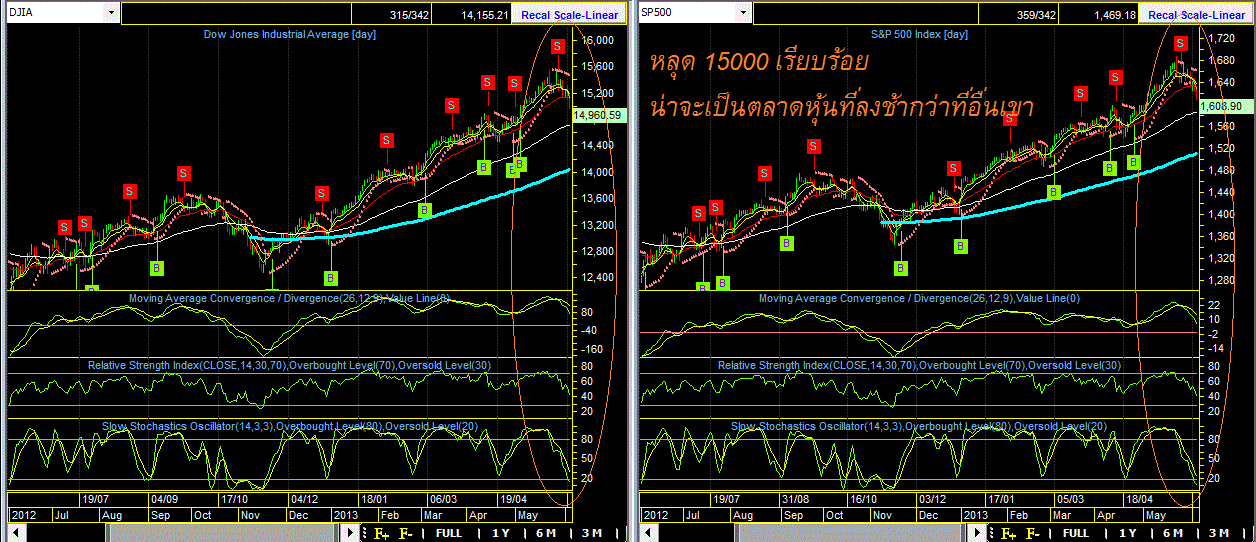Click the SP500 Relative Strength Index title
The width and height of the screenshot is (1256, 542).
point(920,365)
